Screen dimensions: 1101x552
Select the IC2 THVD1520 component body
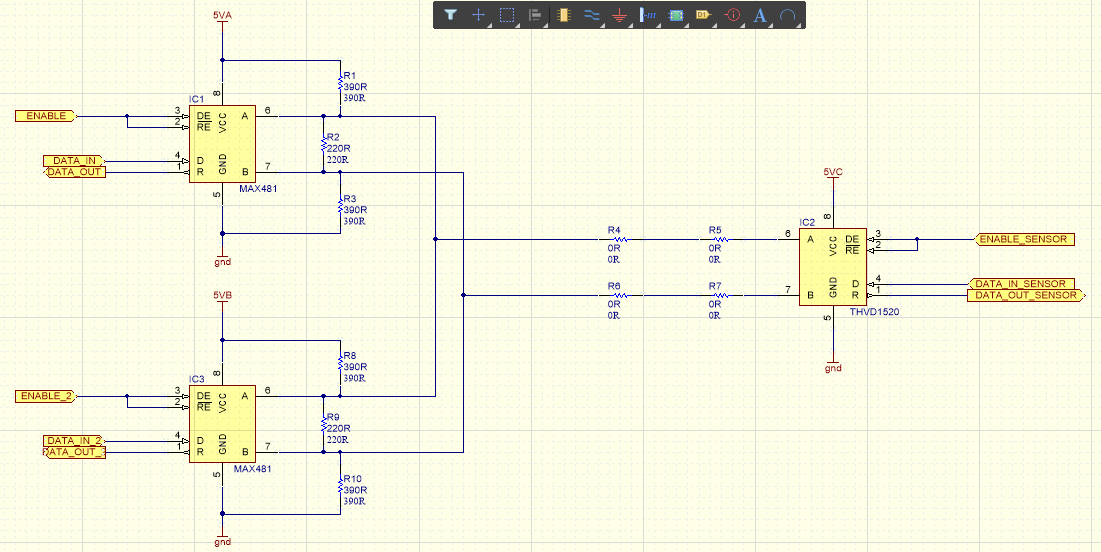tap(833, 267)
